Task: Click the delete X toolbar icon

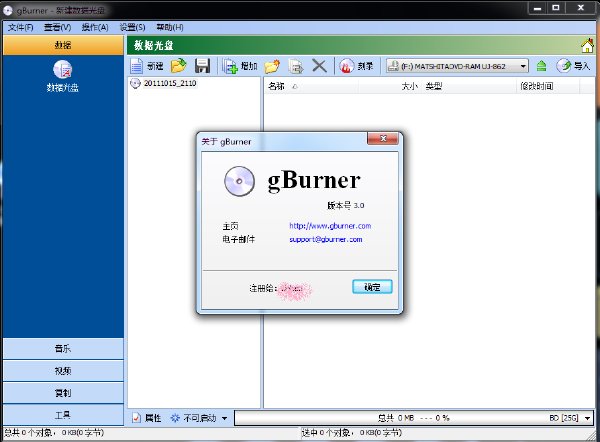Action: click(x=319, y=66)
